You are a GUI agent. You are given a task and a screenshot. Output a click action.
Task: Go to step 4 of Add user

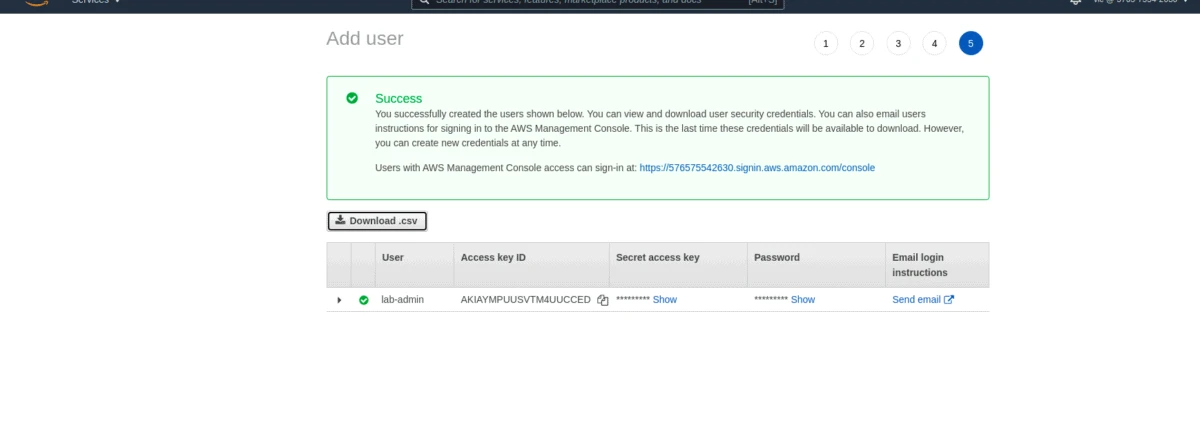934,43
